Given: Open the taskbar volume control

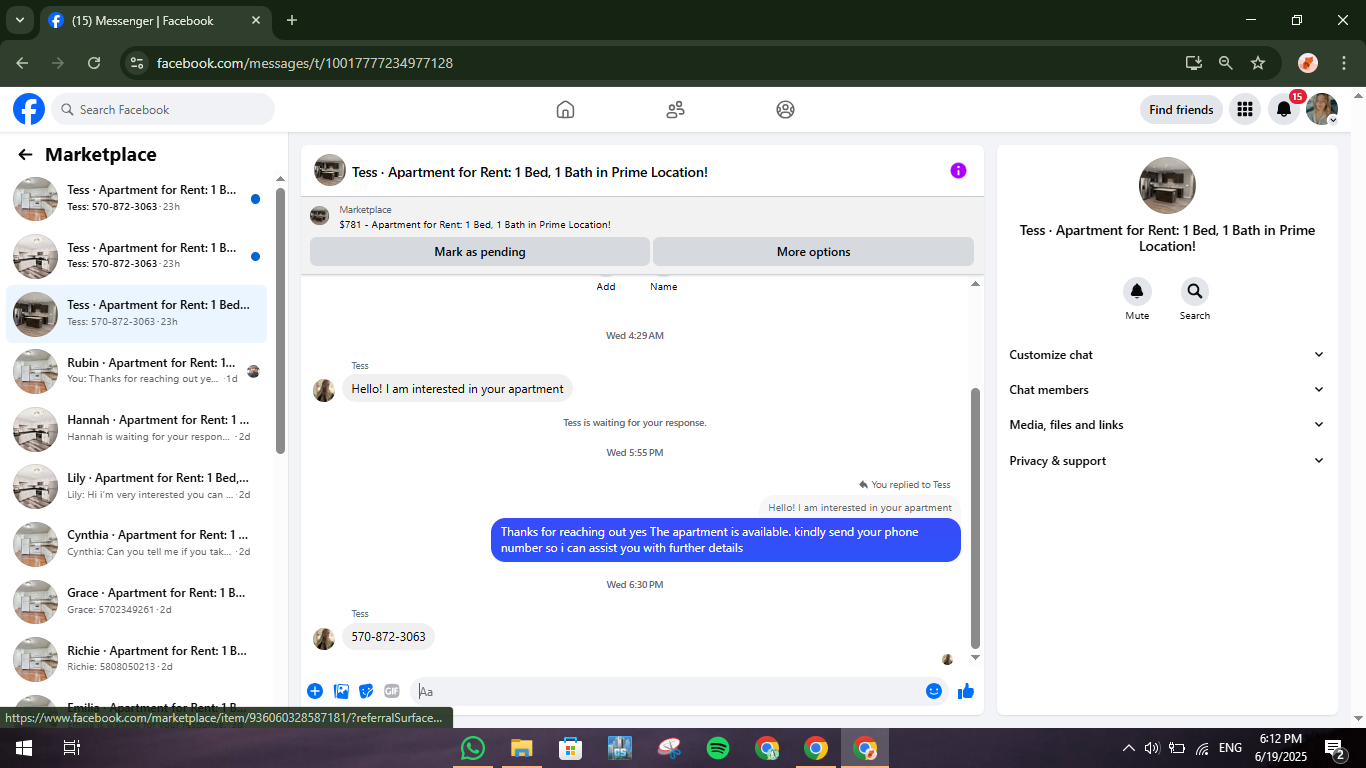Looking at the screenshot, I should (x=1152, y=748).
